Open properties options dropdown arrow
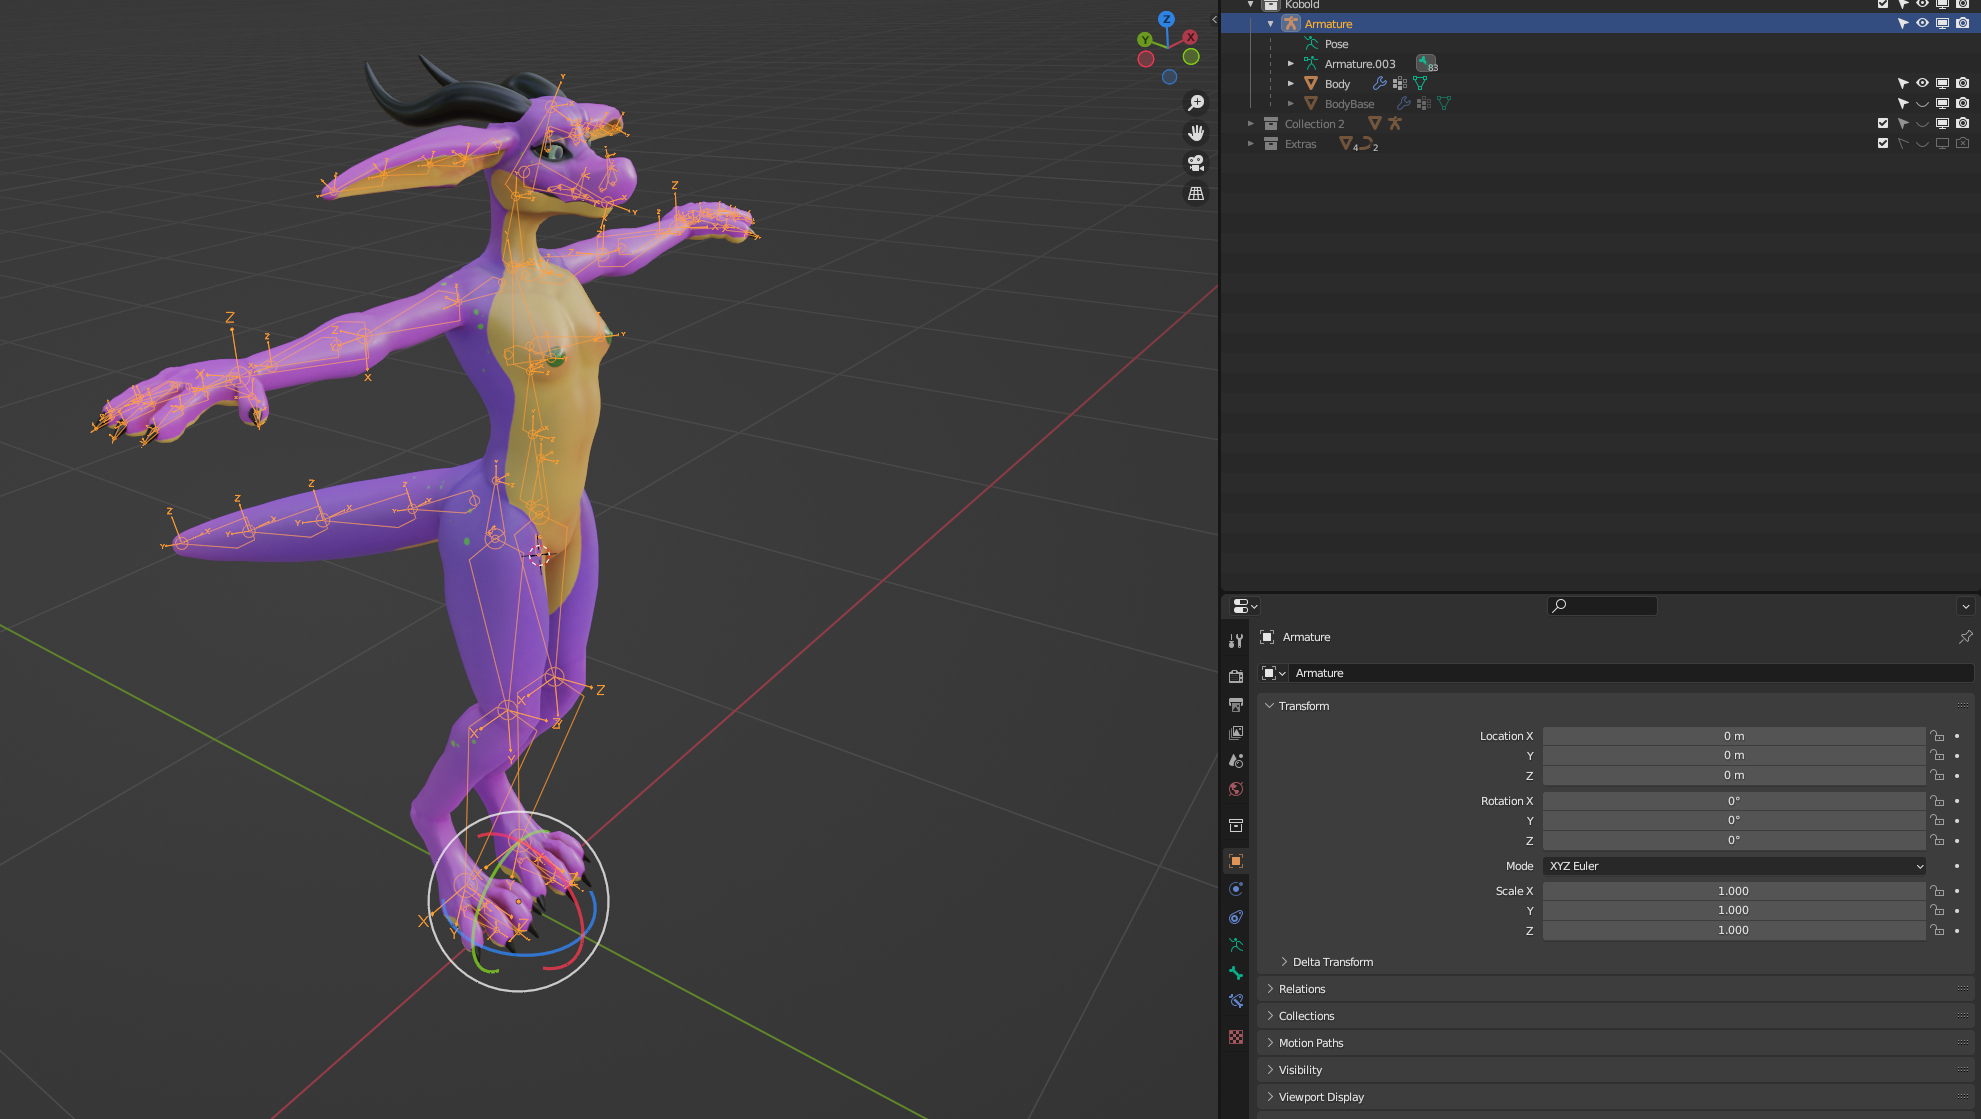 [1965, 606]
